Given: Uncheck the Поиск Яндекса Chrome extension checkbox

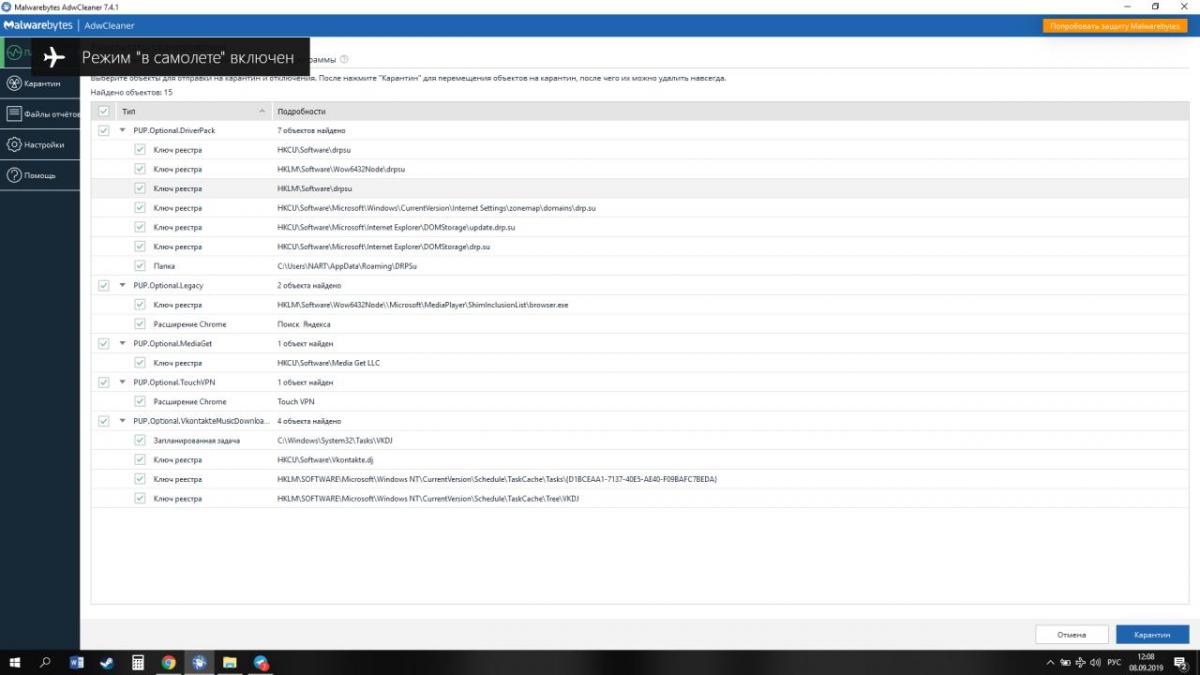Looking at the screenshot, I should (x=140, y=324).
